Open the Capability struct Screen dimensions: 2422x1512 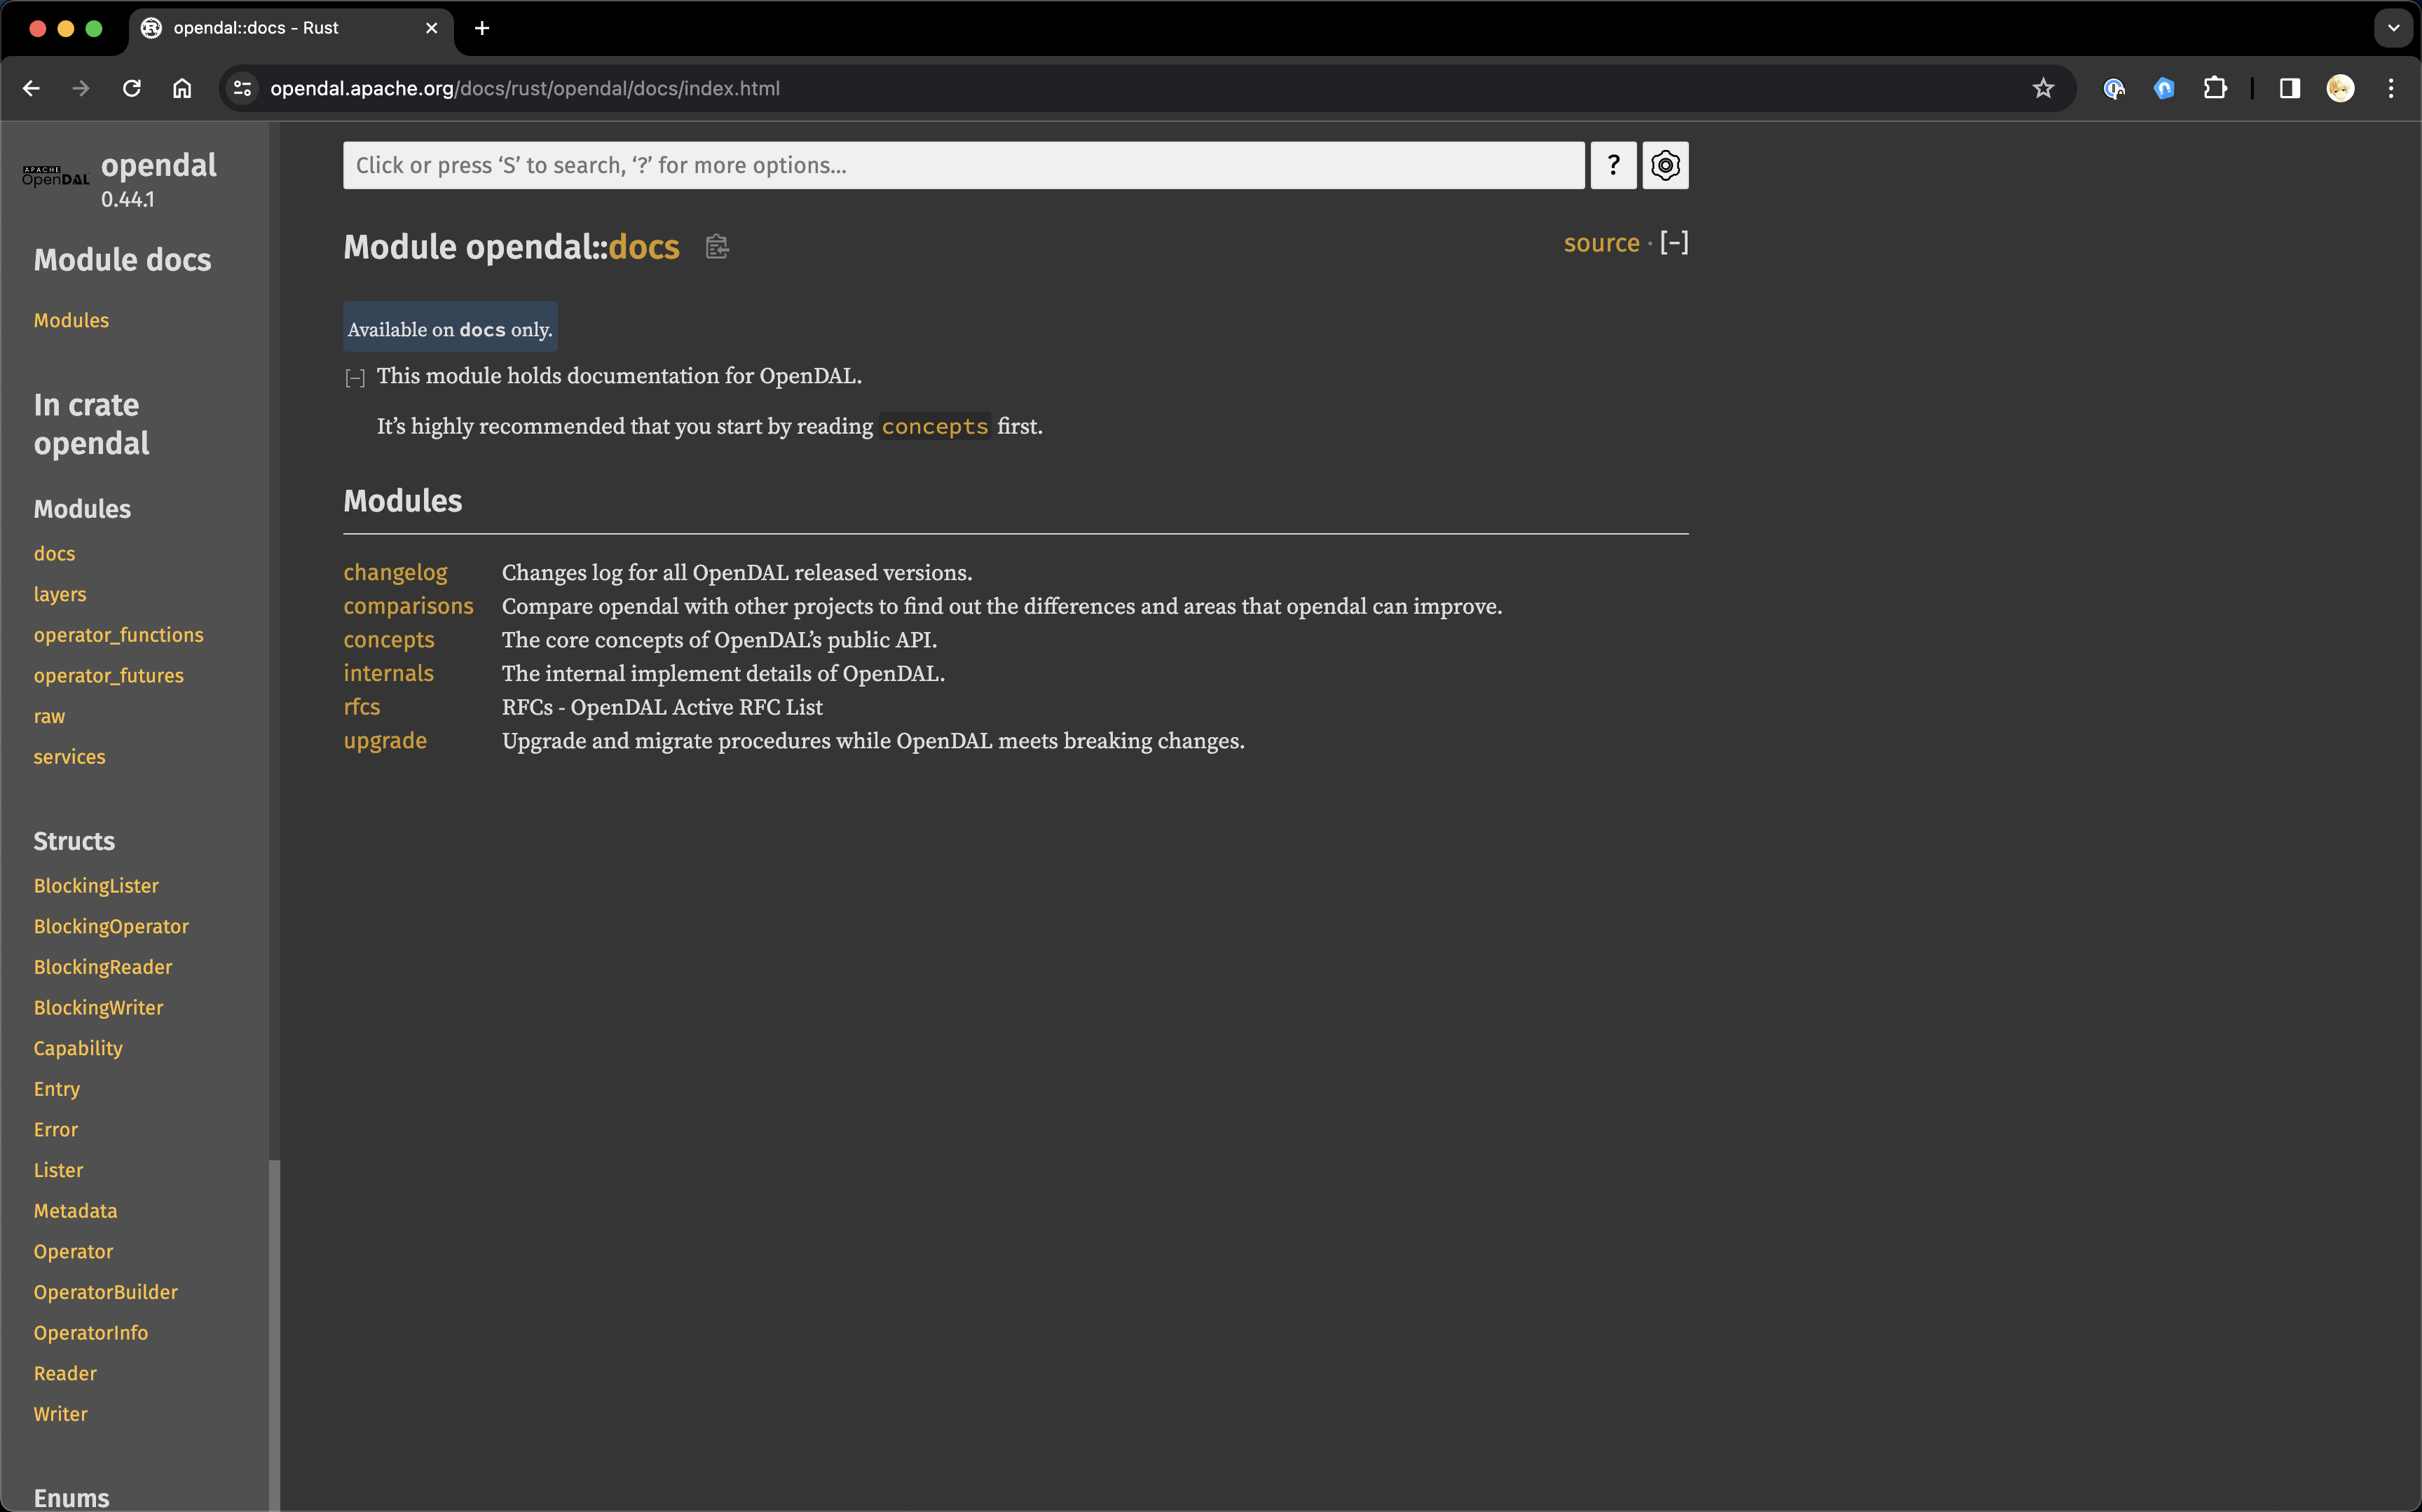pos(78,1048)
